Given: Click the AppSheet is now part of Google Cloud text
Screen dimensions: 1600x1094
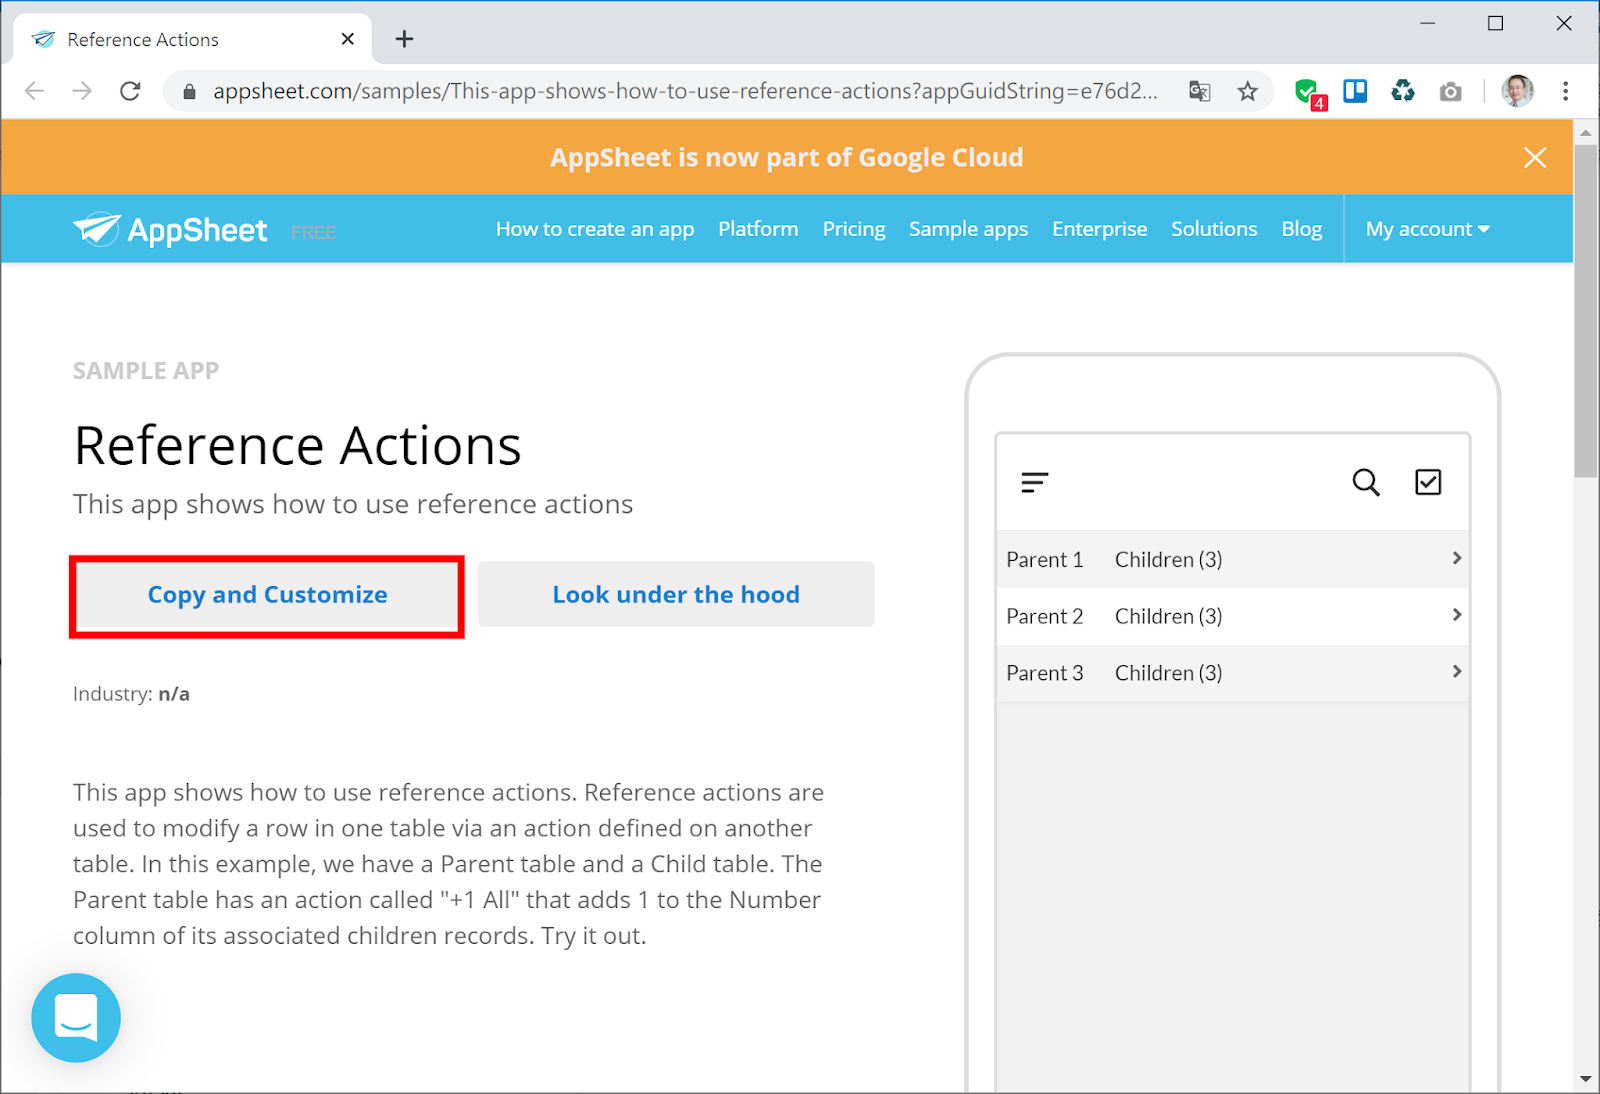Looking at the screenshot, I should (x=786, y=158).
